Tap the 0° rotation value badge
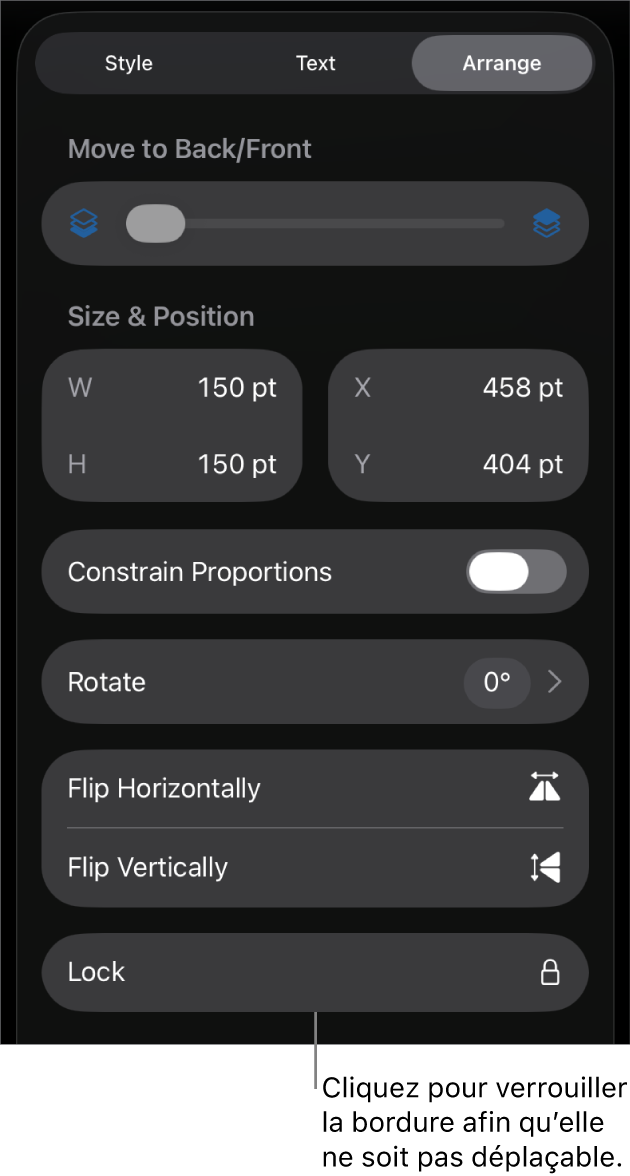The width and height of the screenshot is (630, 1176). [x=497, y=682]
